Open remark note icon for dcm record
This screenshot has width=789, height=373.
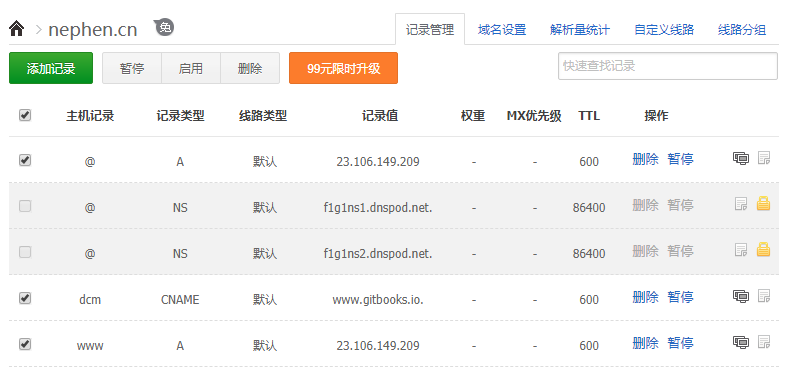coord(764,296)
